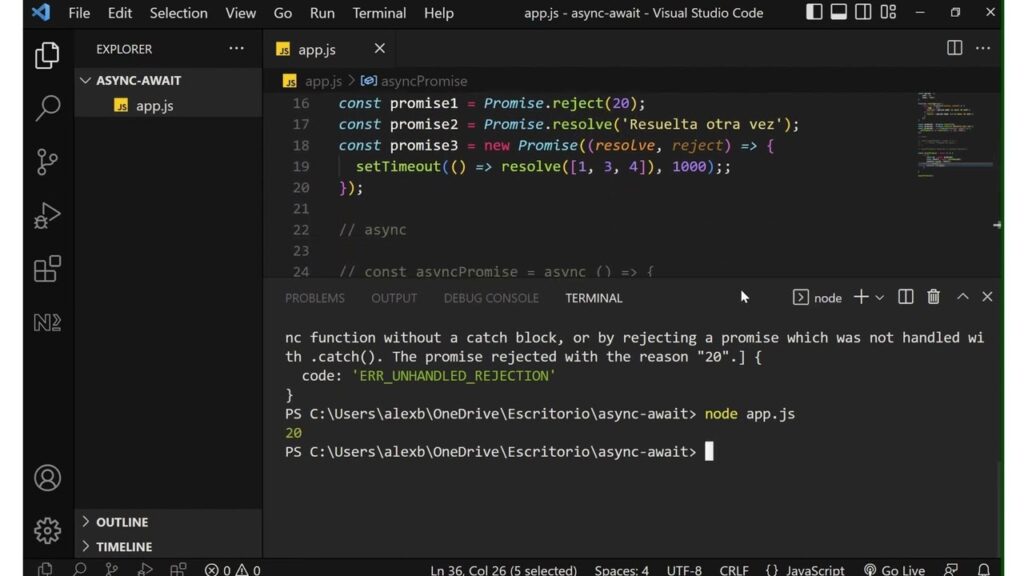Image resolution: width=1024 pixels, height=576 pixels.
Task: Open the Search view in activity bar
Action: (47, 108)
